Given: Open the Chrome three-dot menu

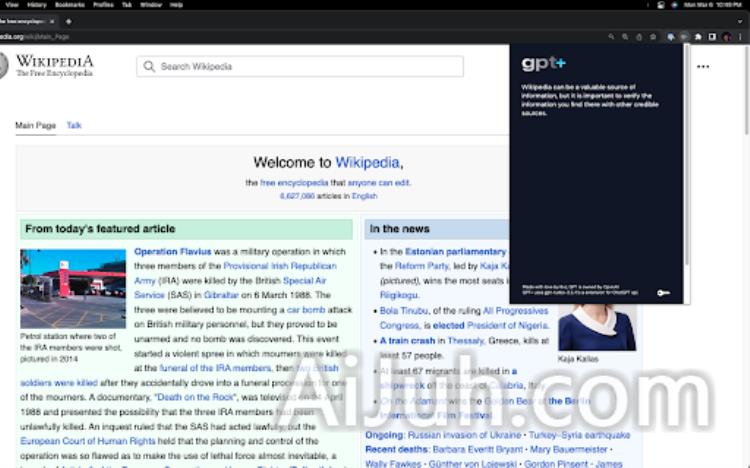Looking at the screenshot, I should pos(741,37).
